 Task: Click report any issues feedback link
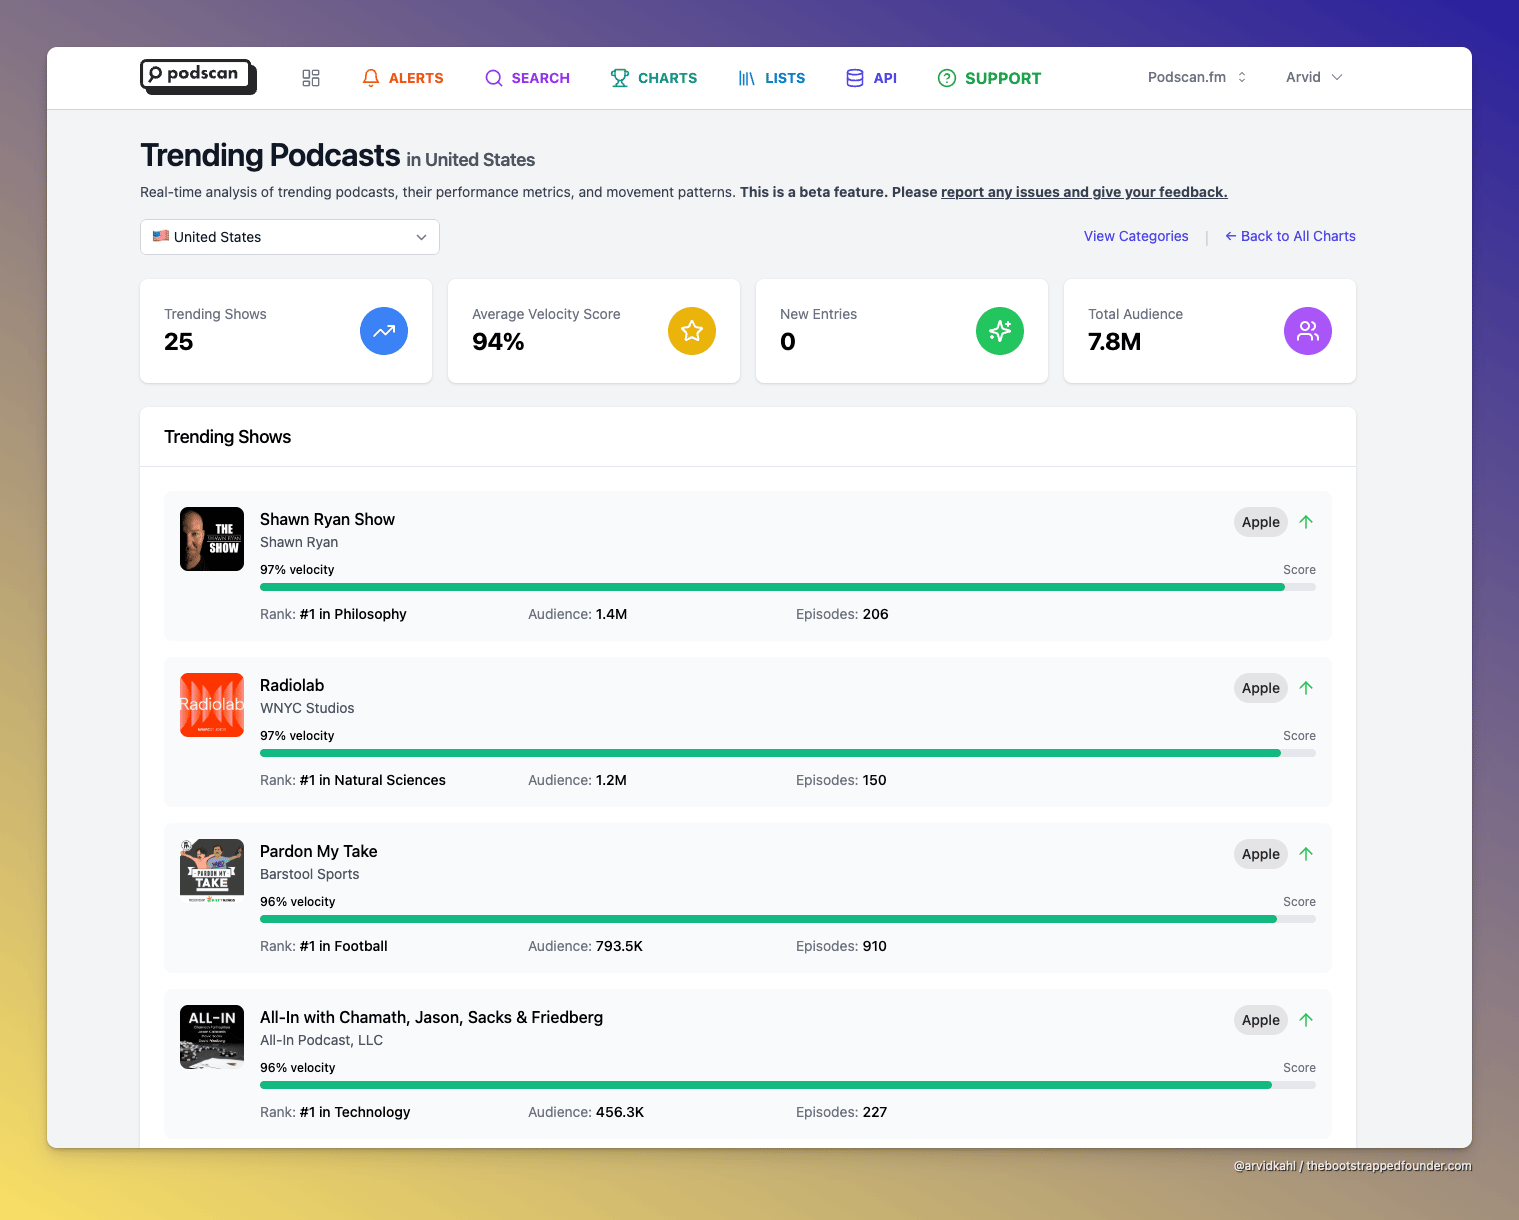(1084, 192)
